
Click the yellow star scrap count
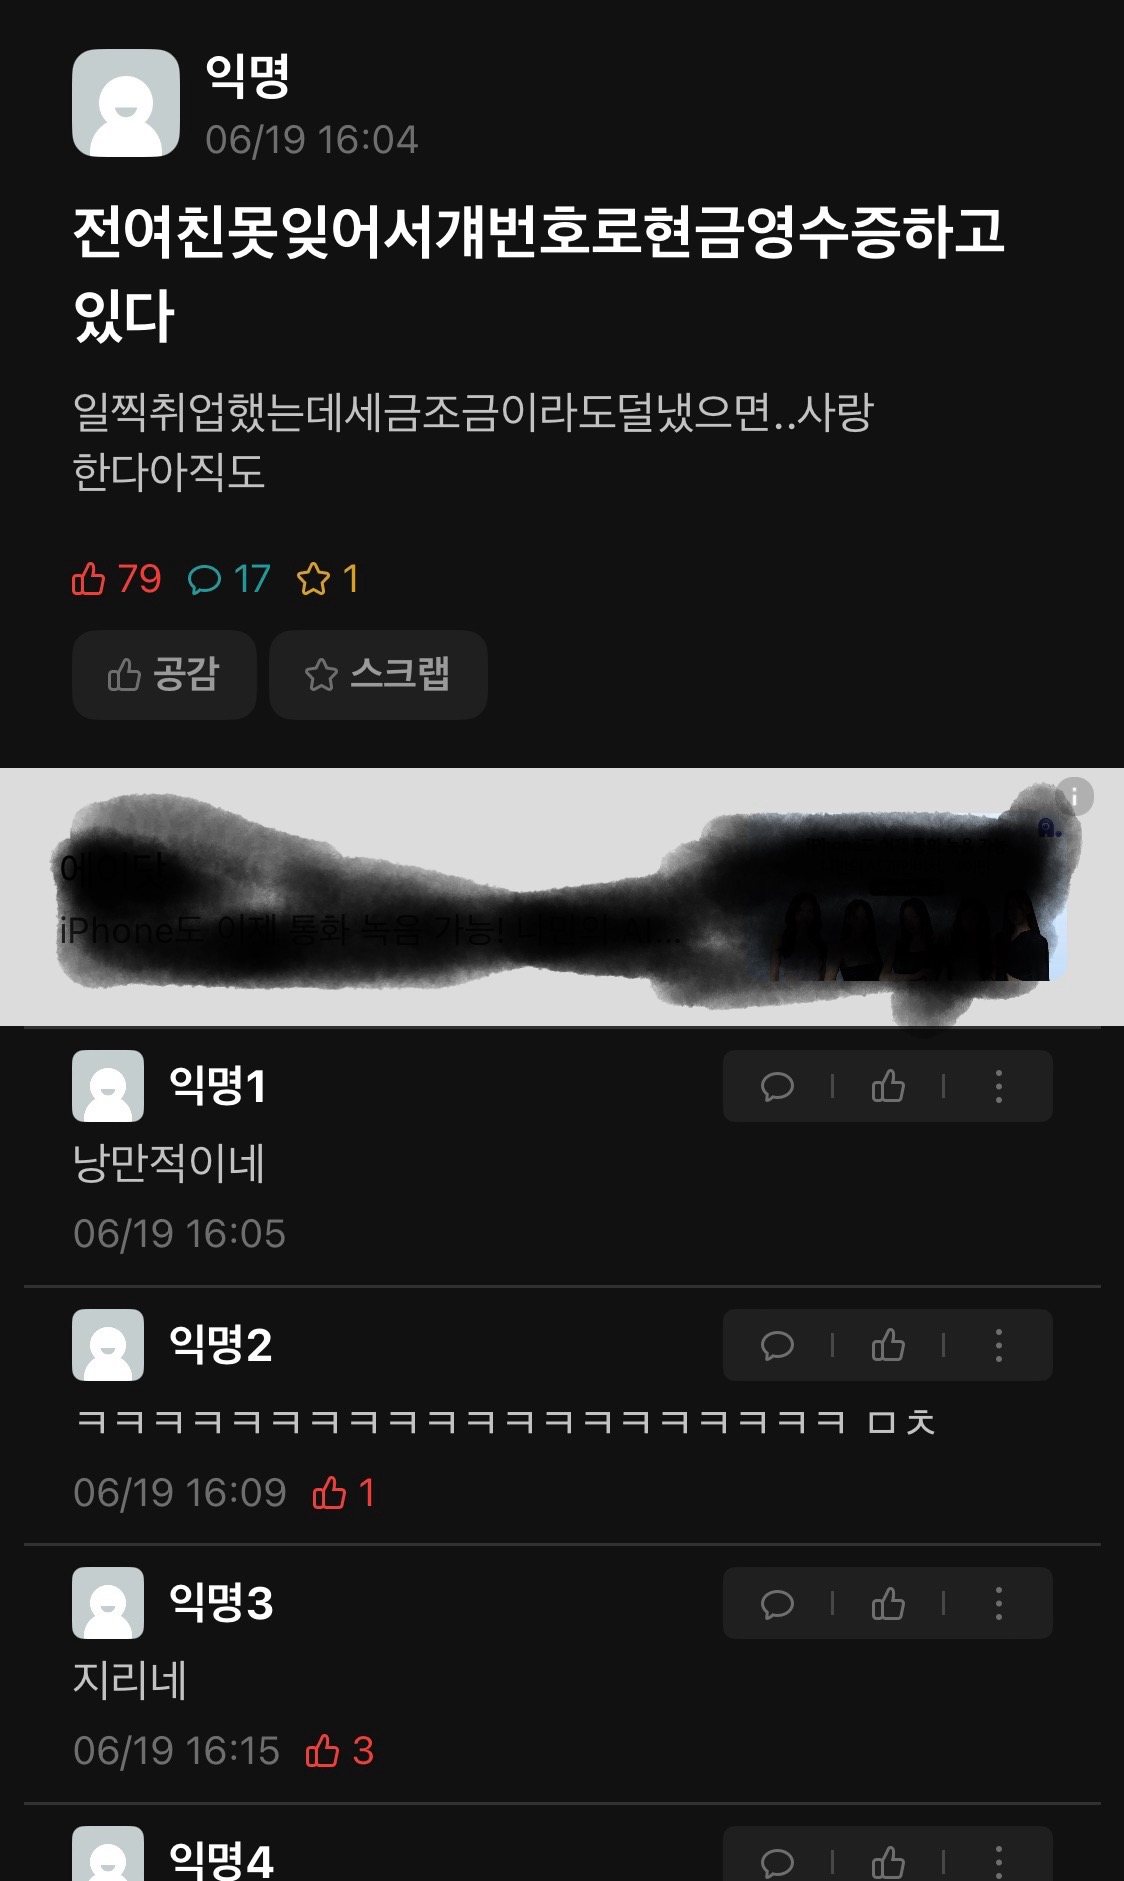[328, 579]
